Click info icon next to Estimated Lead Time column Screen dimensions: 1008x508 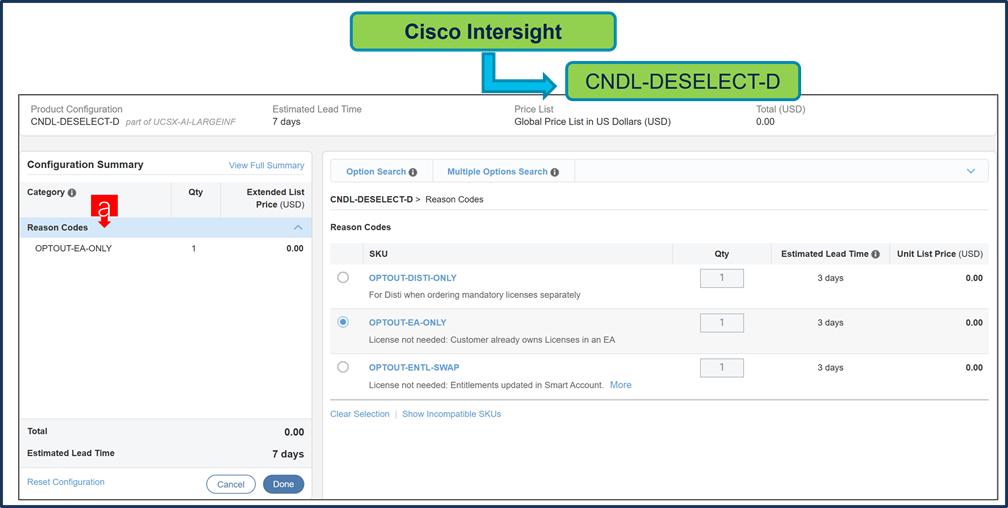[x=875, y=254]
